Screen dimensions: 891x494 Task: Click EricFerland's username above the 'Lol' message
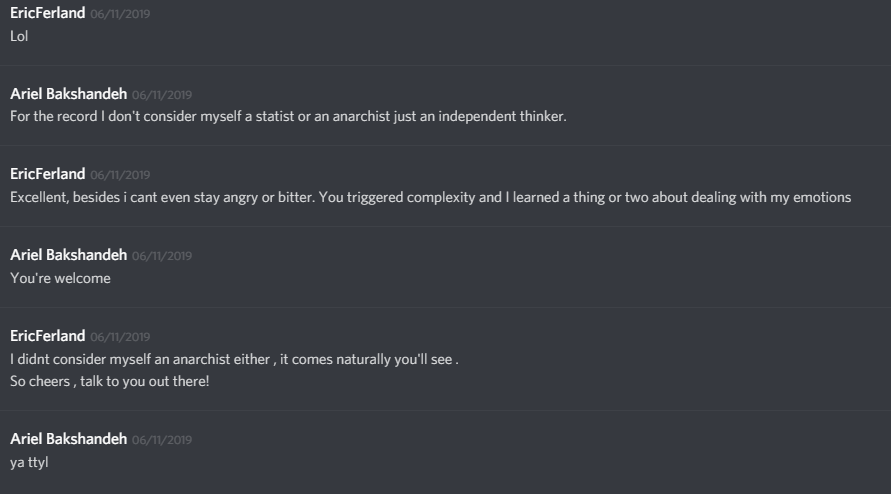point(47,13)
